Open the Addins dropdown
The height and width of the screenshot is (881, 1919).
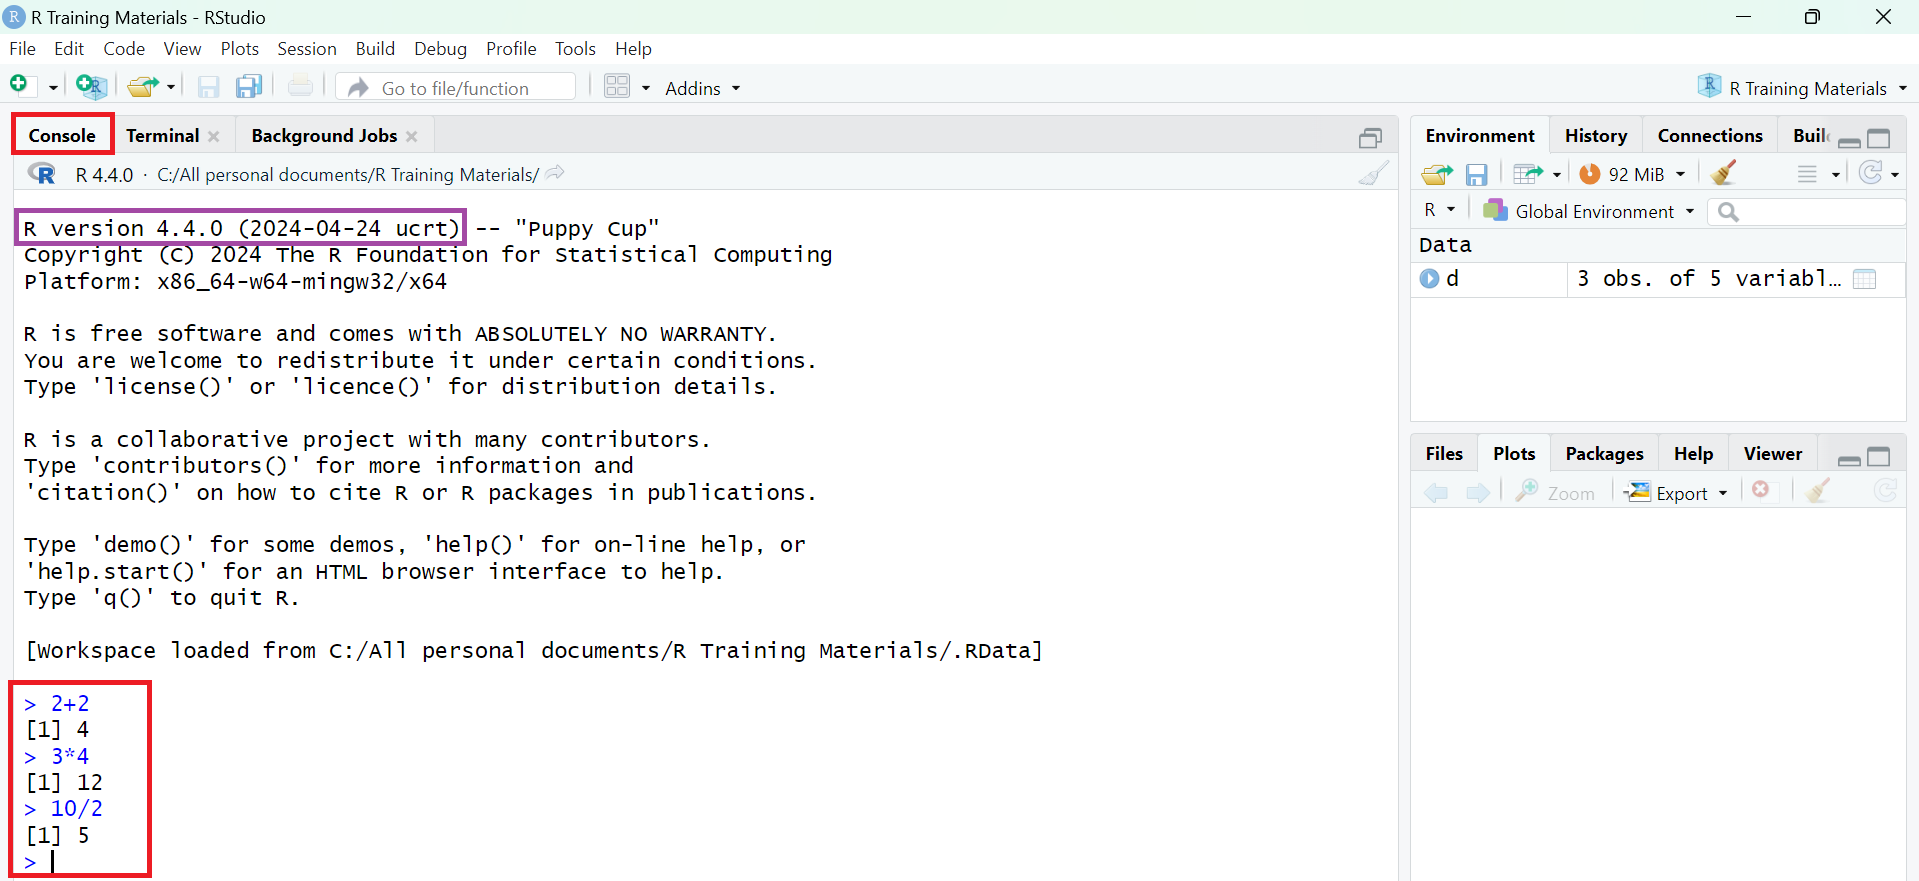[702, 88]
